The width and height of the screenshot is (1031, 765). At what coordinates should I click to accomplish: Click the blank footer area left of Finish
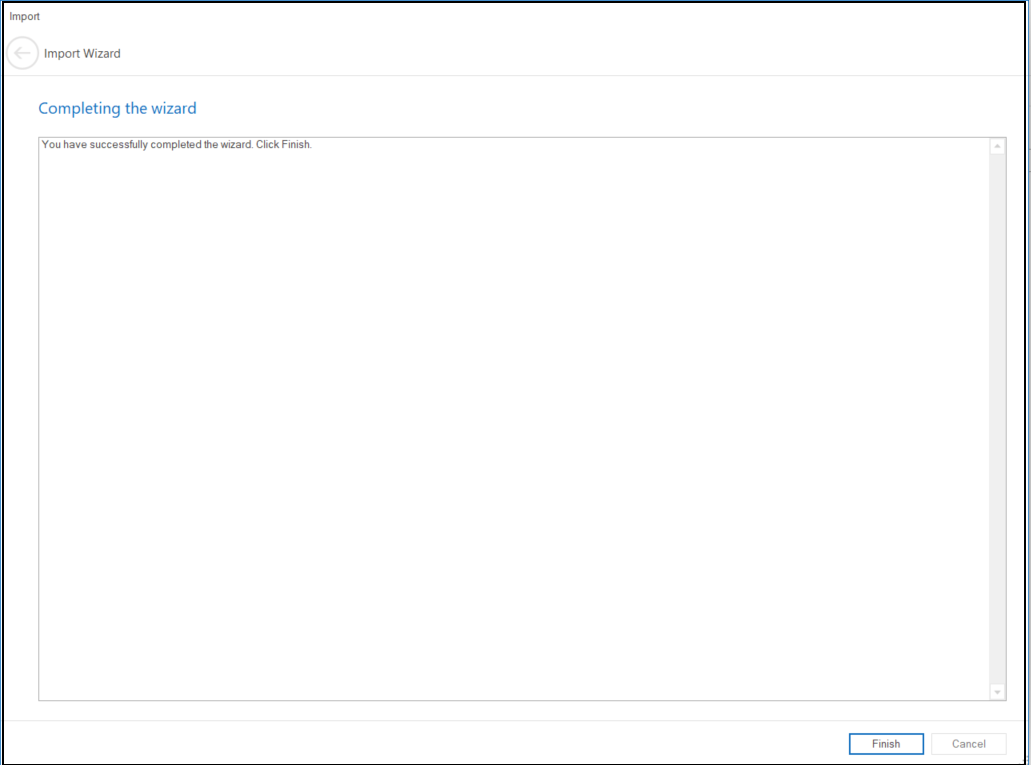click(x=420, y=743)
